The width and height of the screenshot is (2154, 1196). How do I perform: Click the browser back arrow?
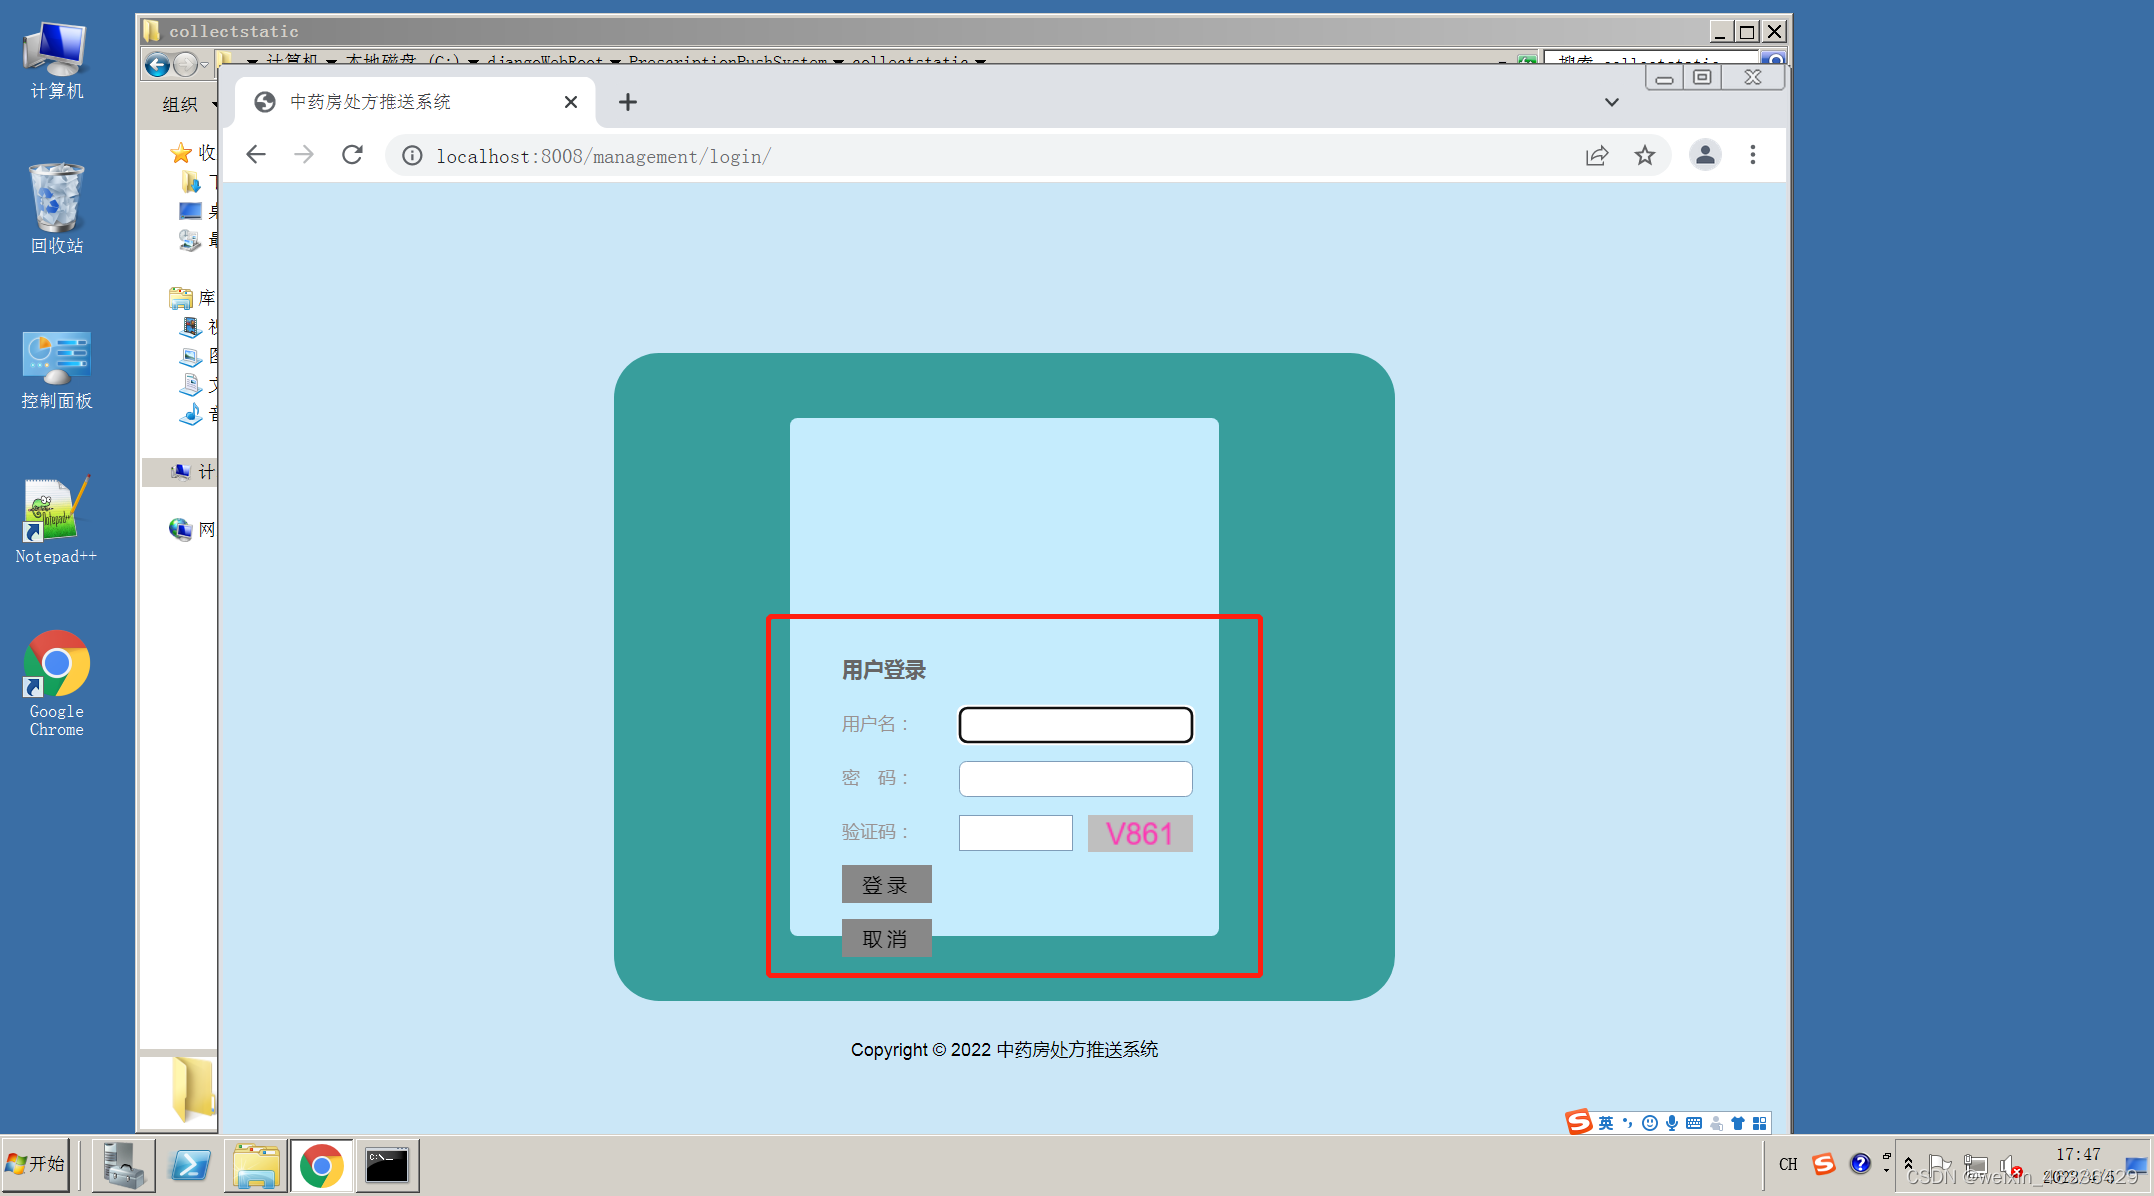tap(256, 155)
